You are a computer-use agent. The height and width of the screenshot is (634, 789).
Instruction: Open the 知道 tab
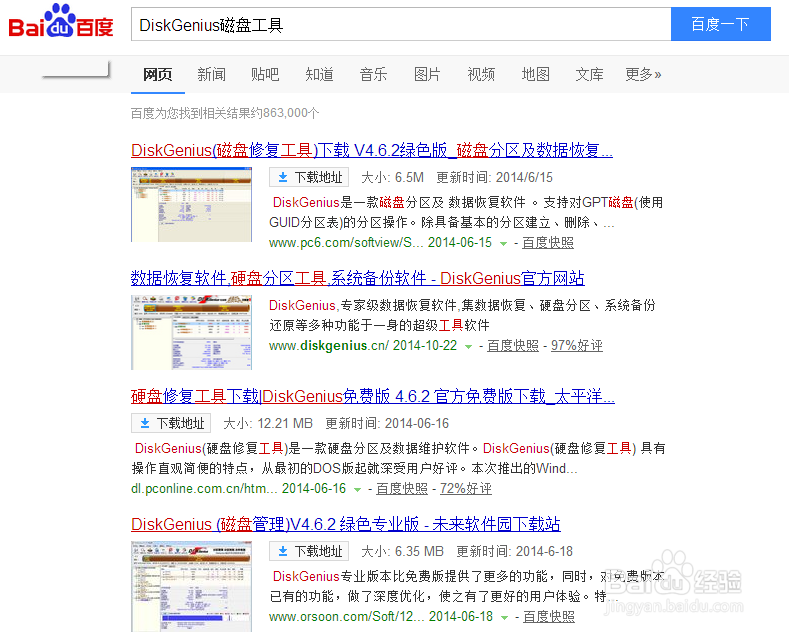click(320, 74)
